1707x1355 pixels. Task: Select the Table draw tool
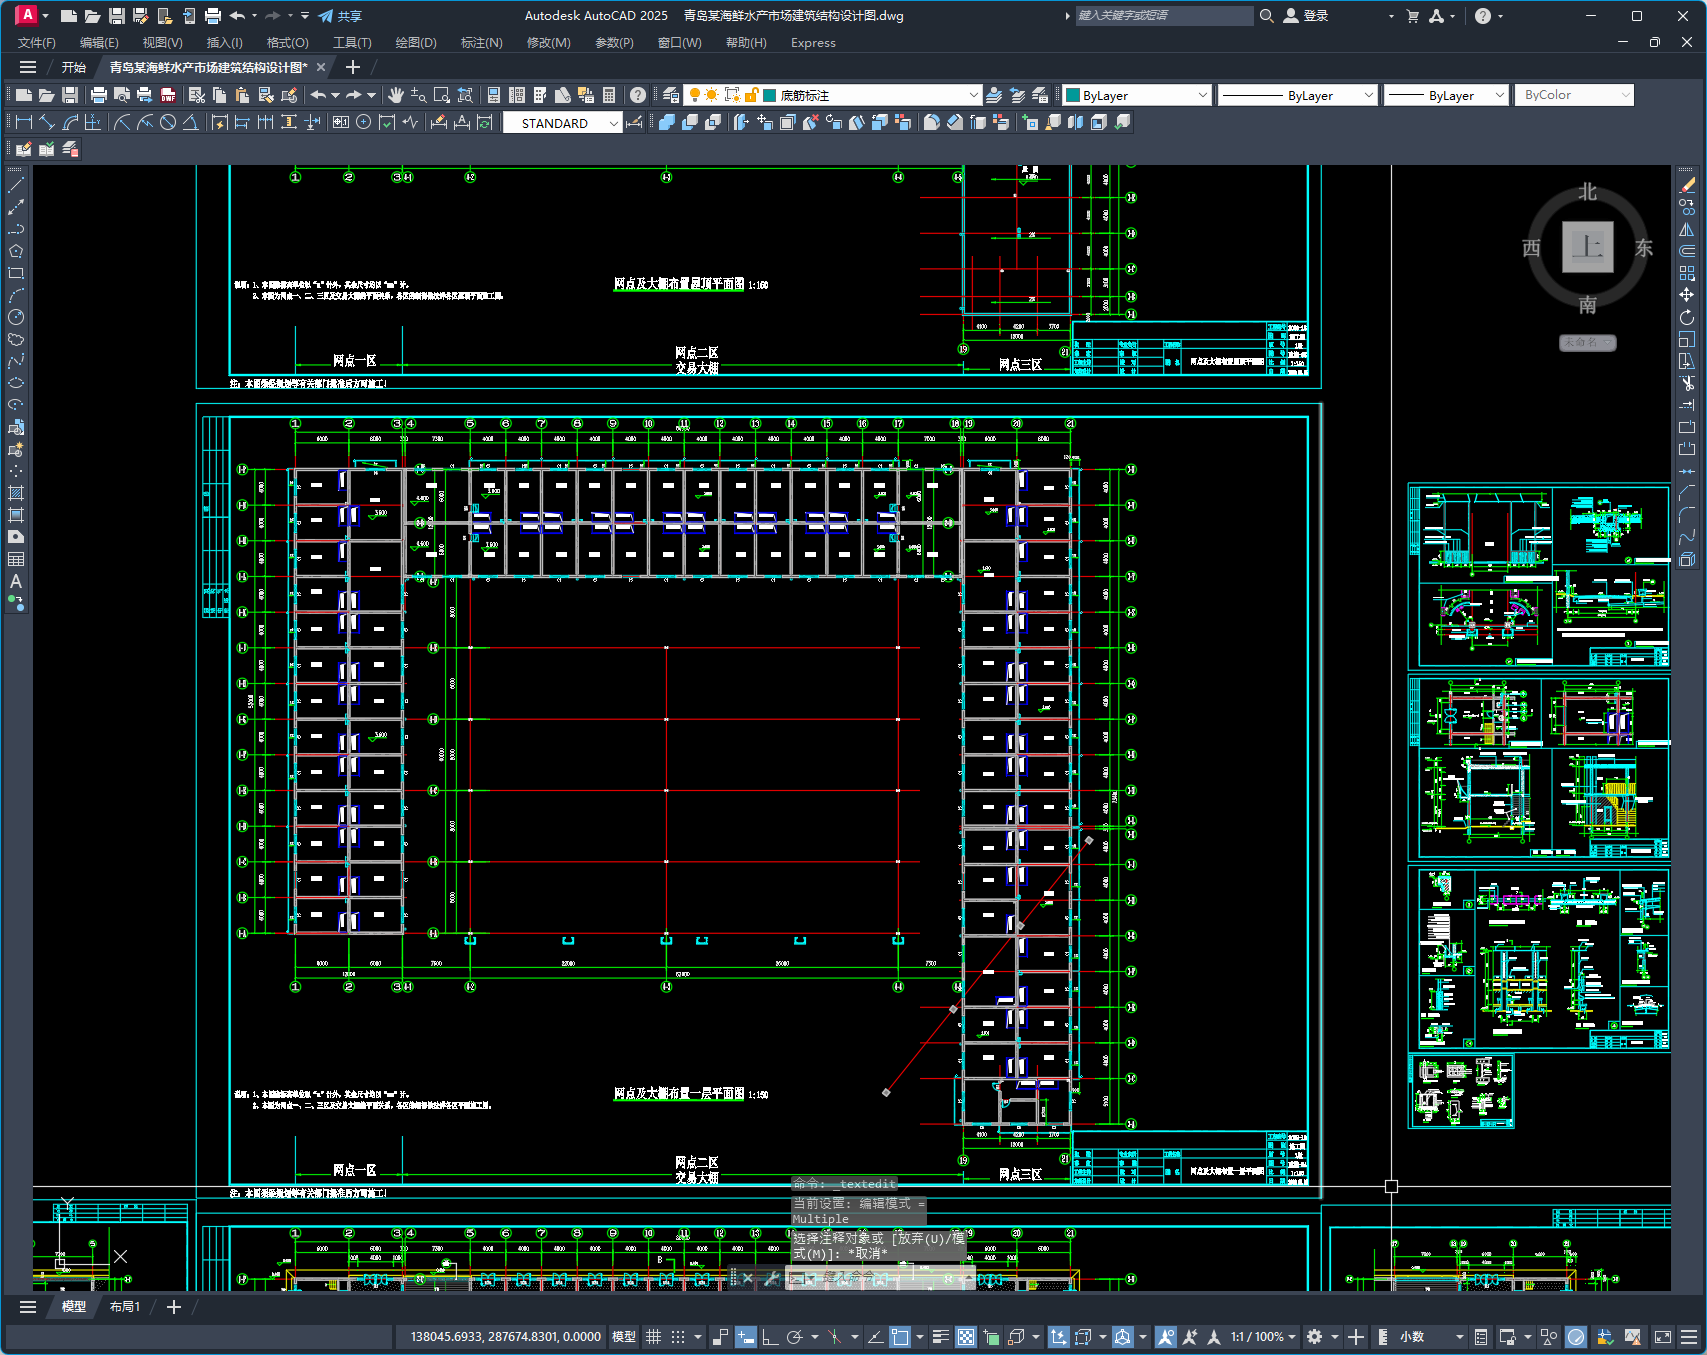point(16,559)
